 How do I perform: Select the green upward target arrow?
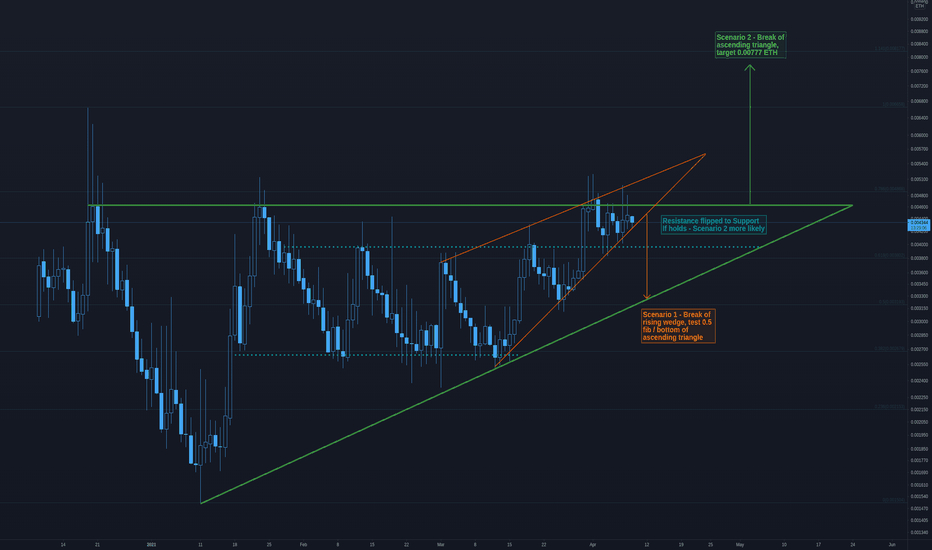pyautogui.click(x=750, y=134)
